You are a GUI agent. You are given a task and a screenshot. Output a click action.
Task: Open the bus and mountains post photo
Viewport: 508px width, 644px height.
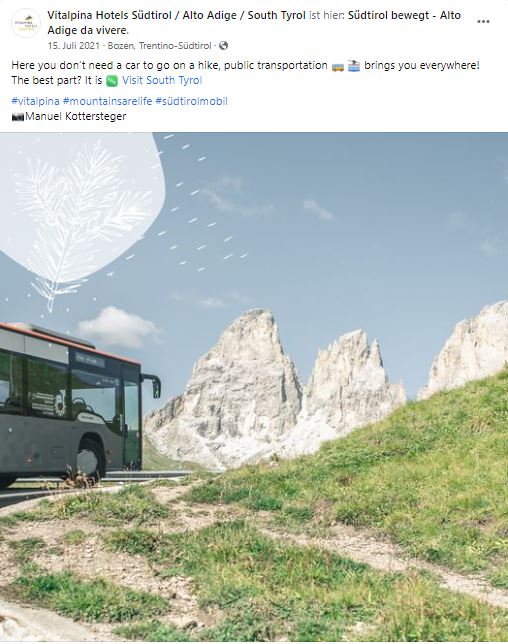point(254,387)
